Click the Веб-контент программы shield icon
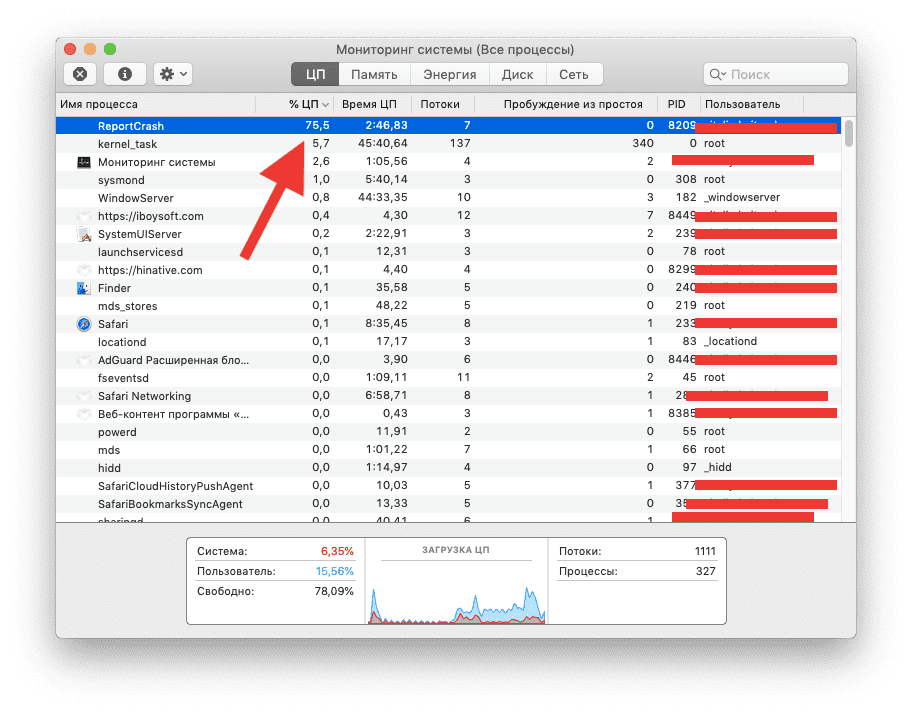Viewport: 912px width, 712px height. 84,414
